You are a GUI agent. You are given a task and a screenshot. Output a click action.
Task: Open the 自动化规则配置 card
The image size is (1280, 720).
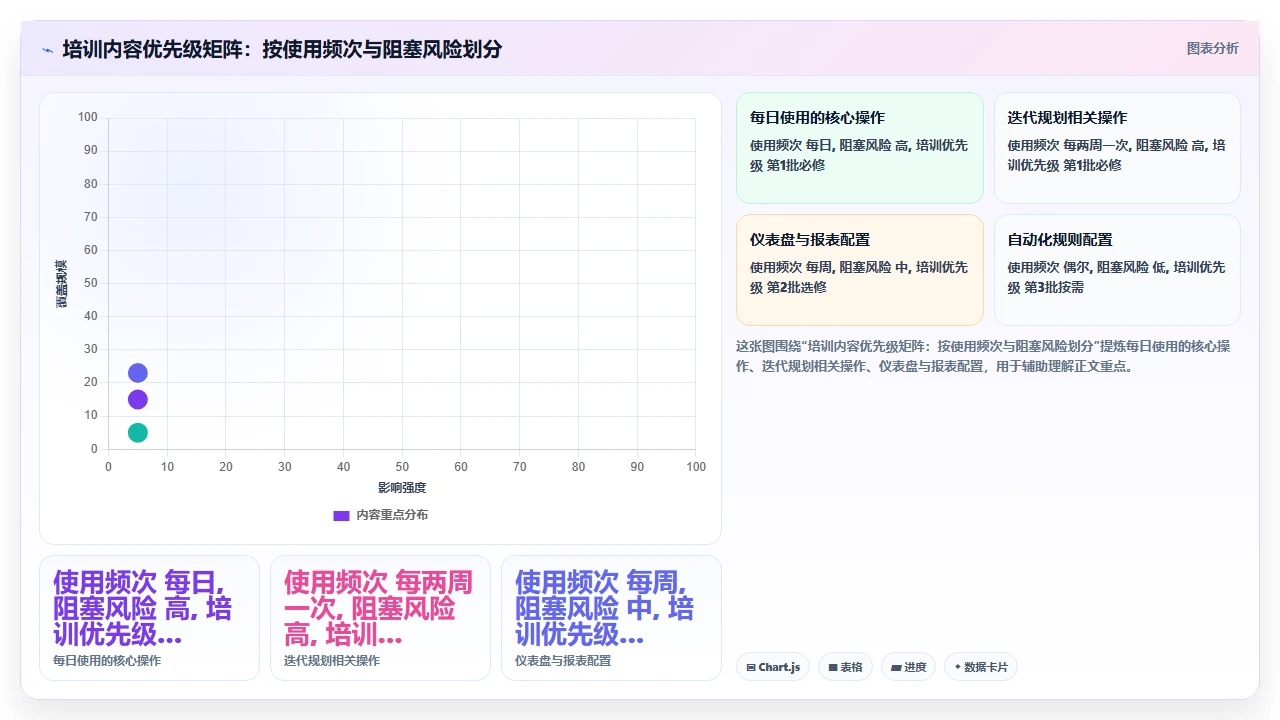click(x=1117, y=270)
